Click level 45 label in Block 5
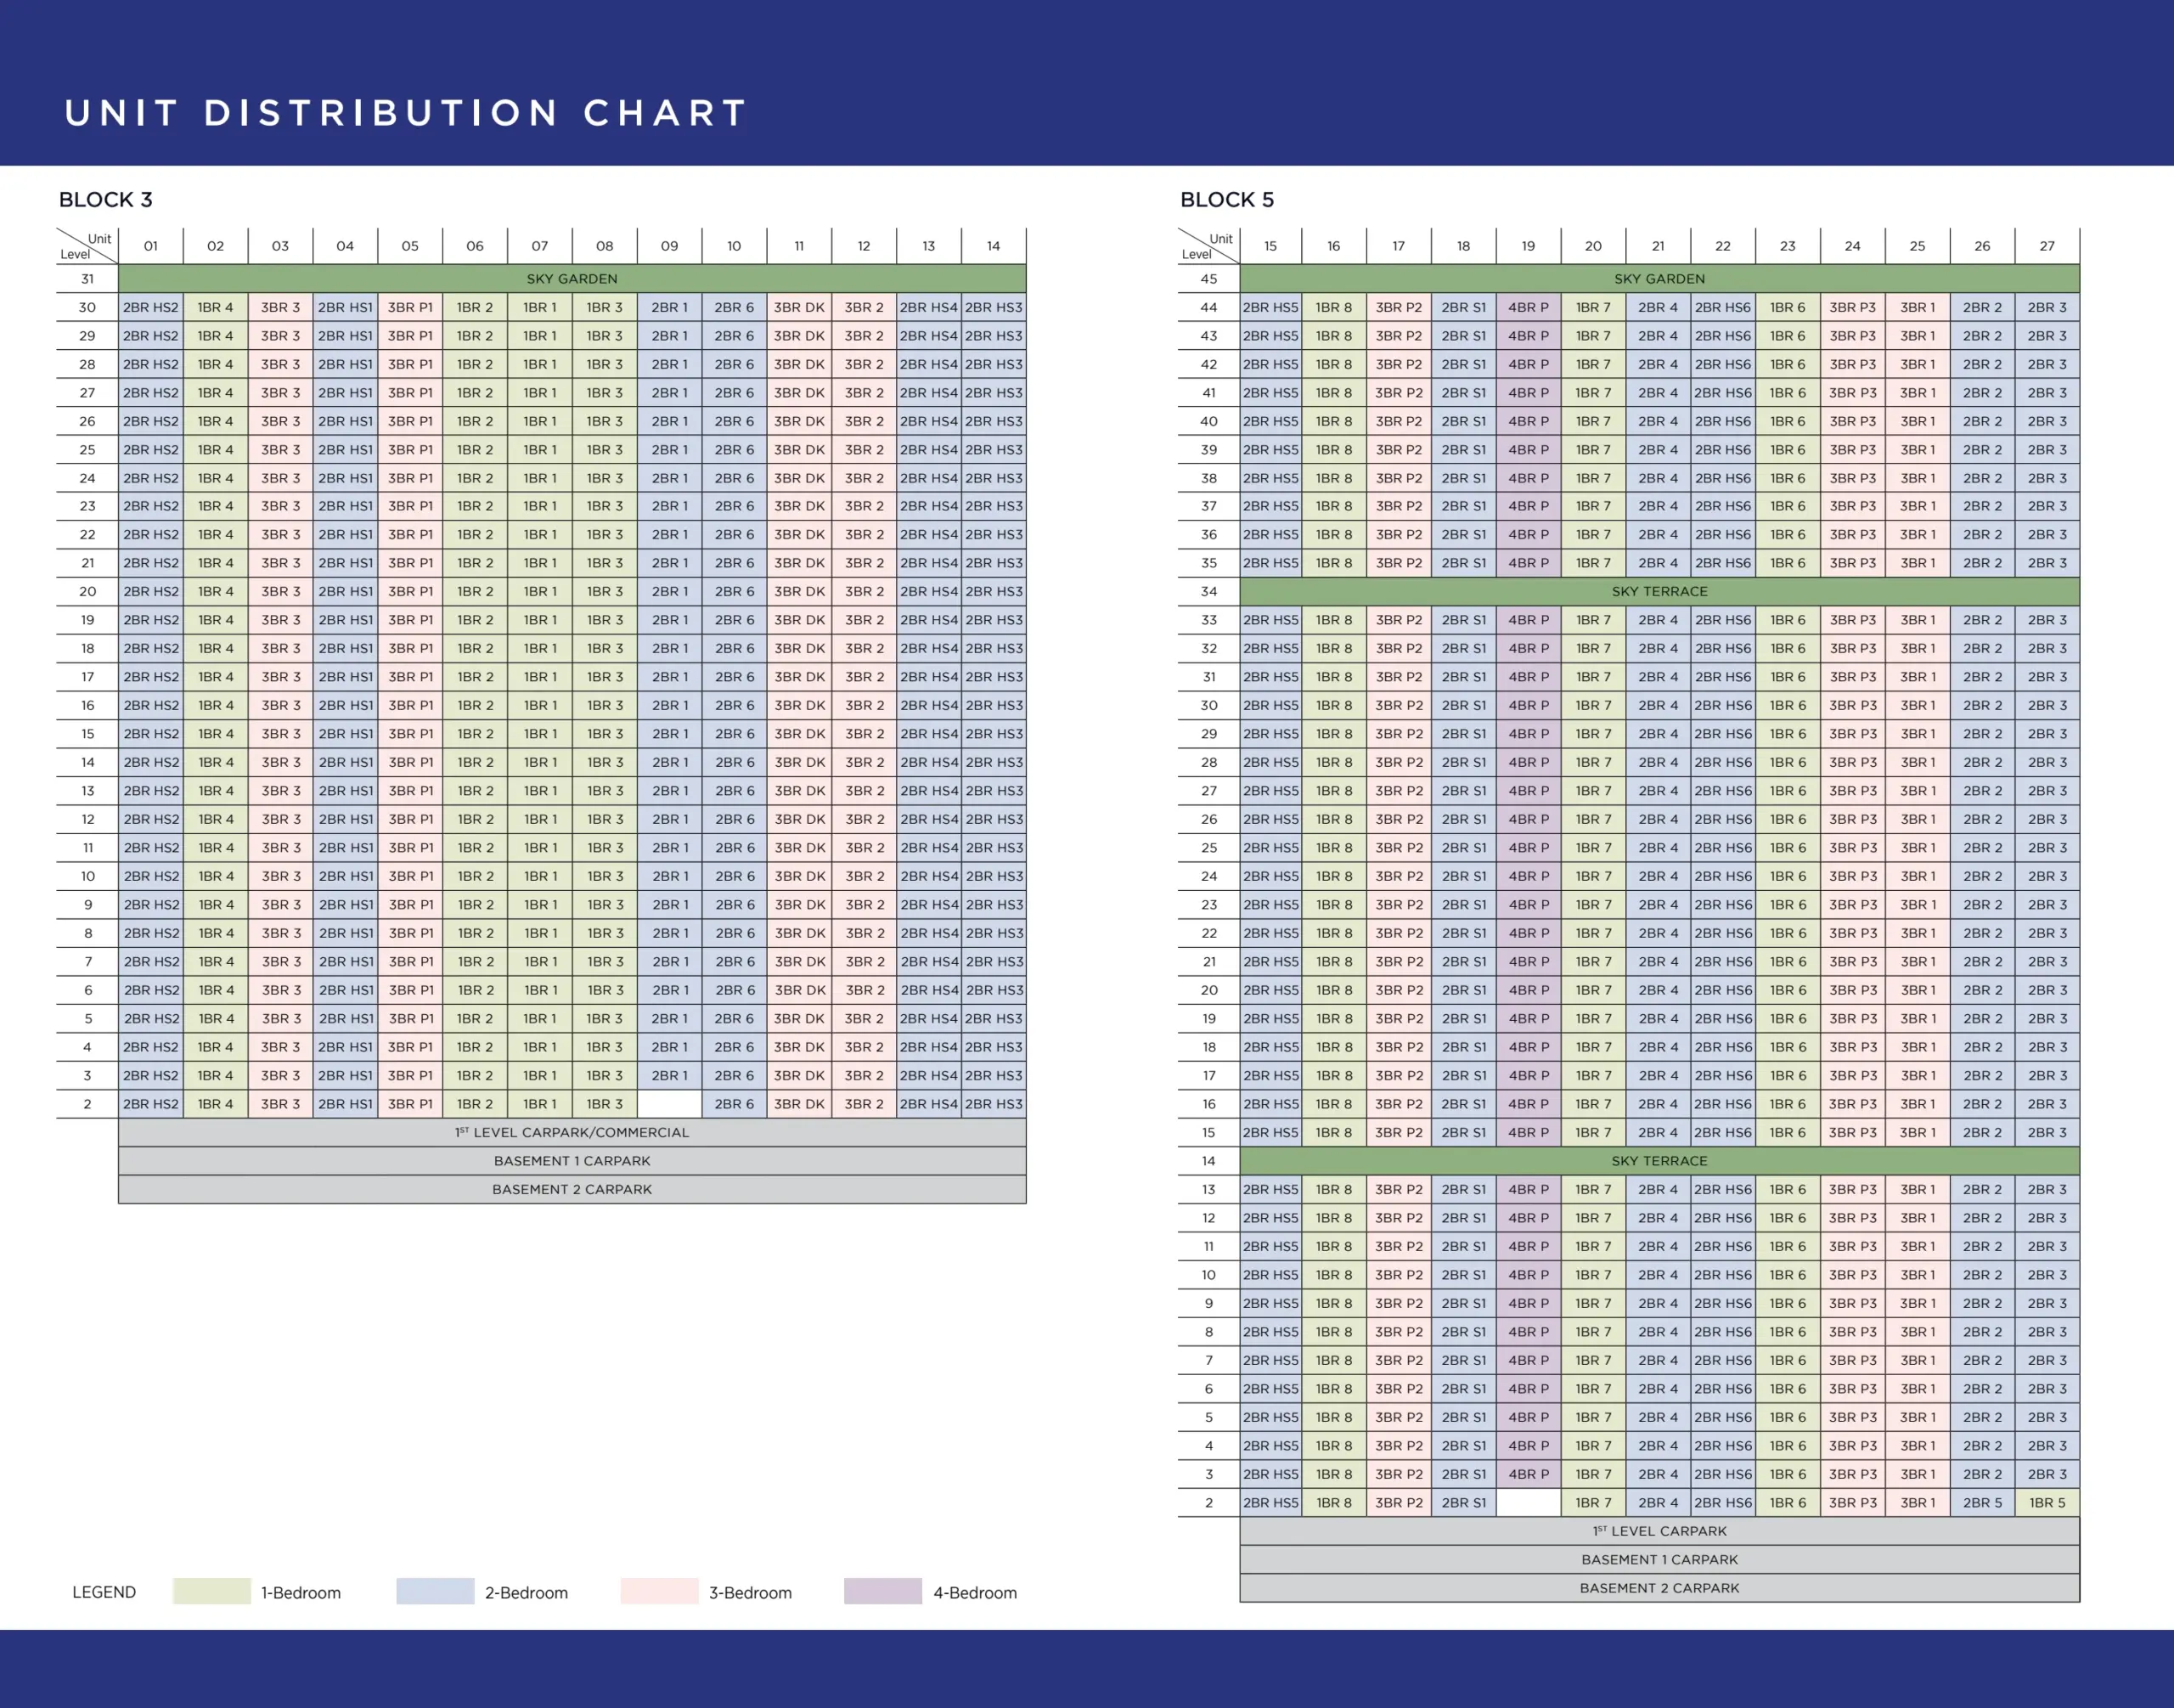 [1209, 279]
